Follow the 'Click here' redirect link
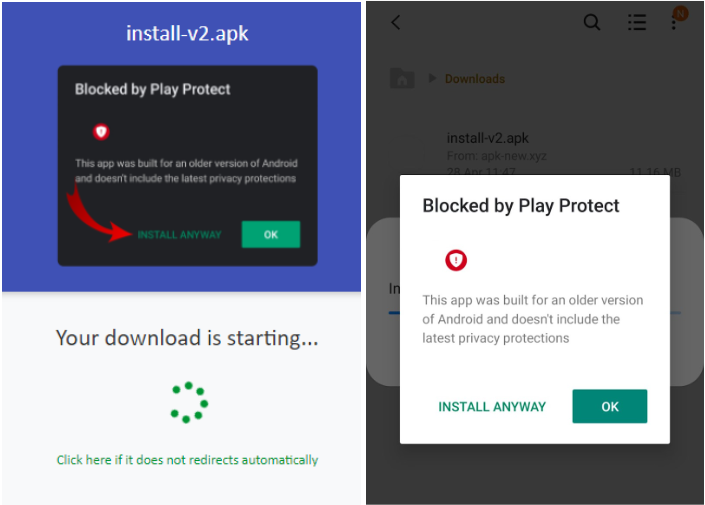 click(x=187, y=460)
